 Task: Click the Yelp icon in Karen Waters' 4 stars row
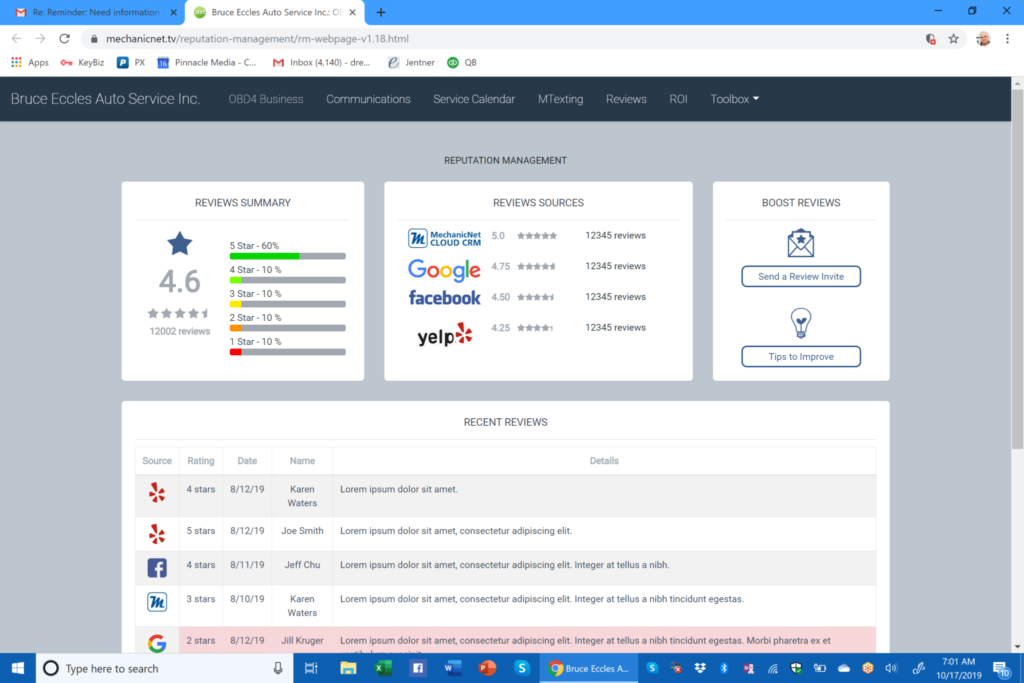(x=157, y=492)
